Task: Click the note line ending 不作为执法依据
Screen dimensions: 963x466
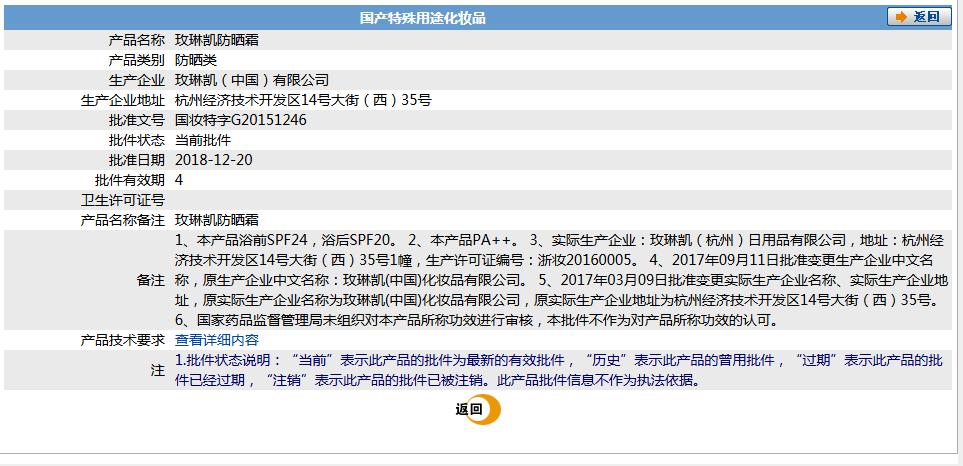Action: point(438,380)
